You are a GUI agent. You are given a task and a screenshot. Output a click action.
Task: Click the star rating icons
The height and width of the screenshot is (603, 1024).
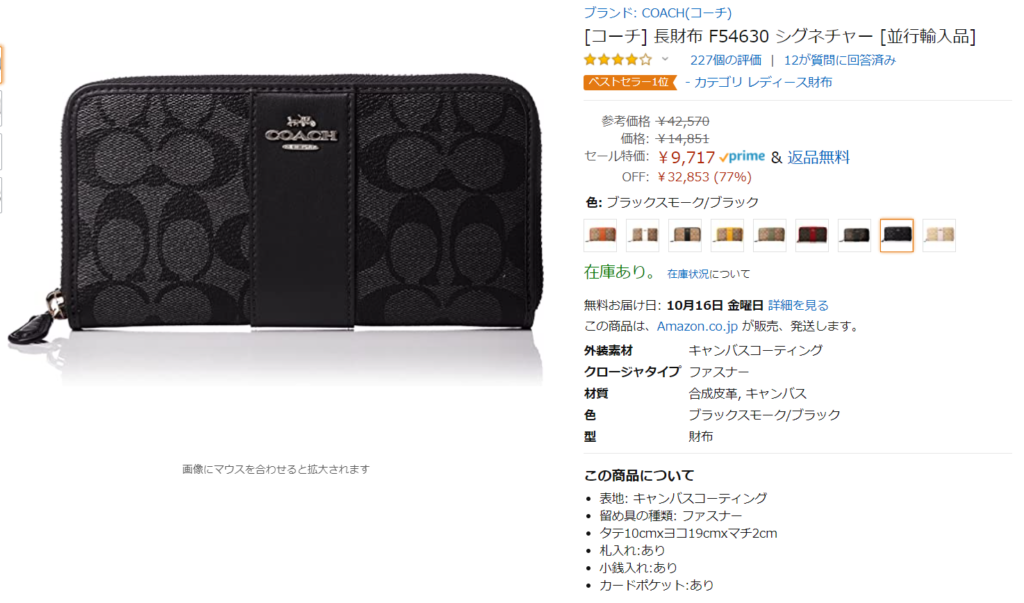coord(618,60)
